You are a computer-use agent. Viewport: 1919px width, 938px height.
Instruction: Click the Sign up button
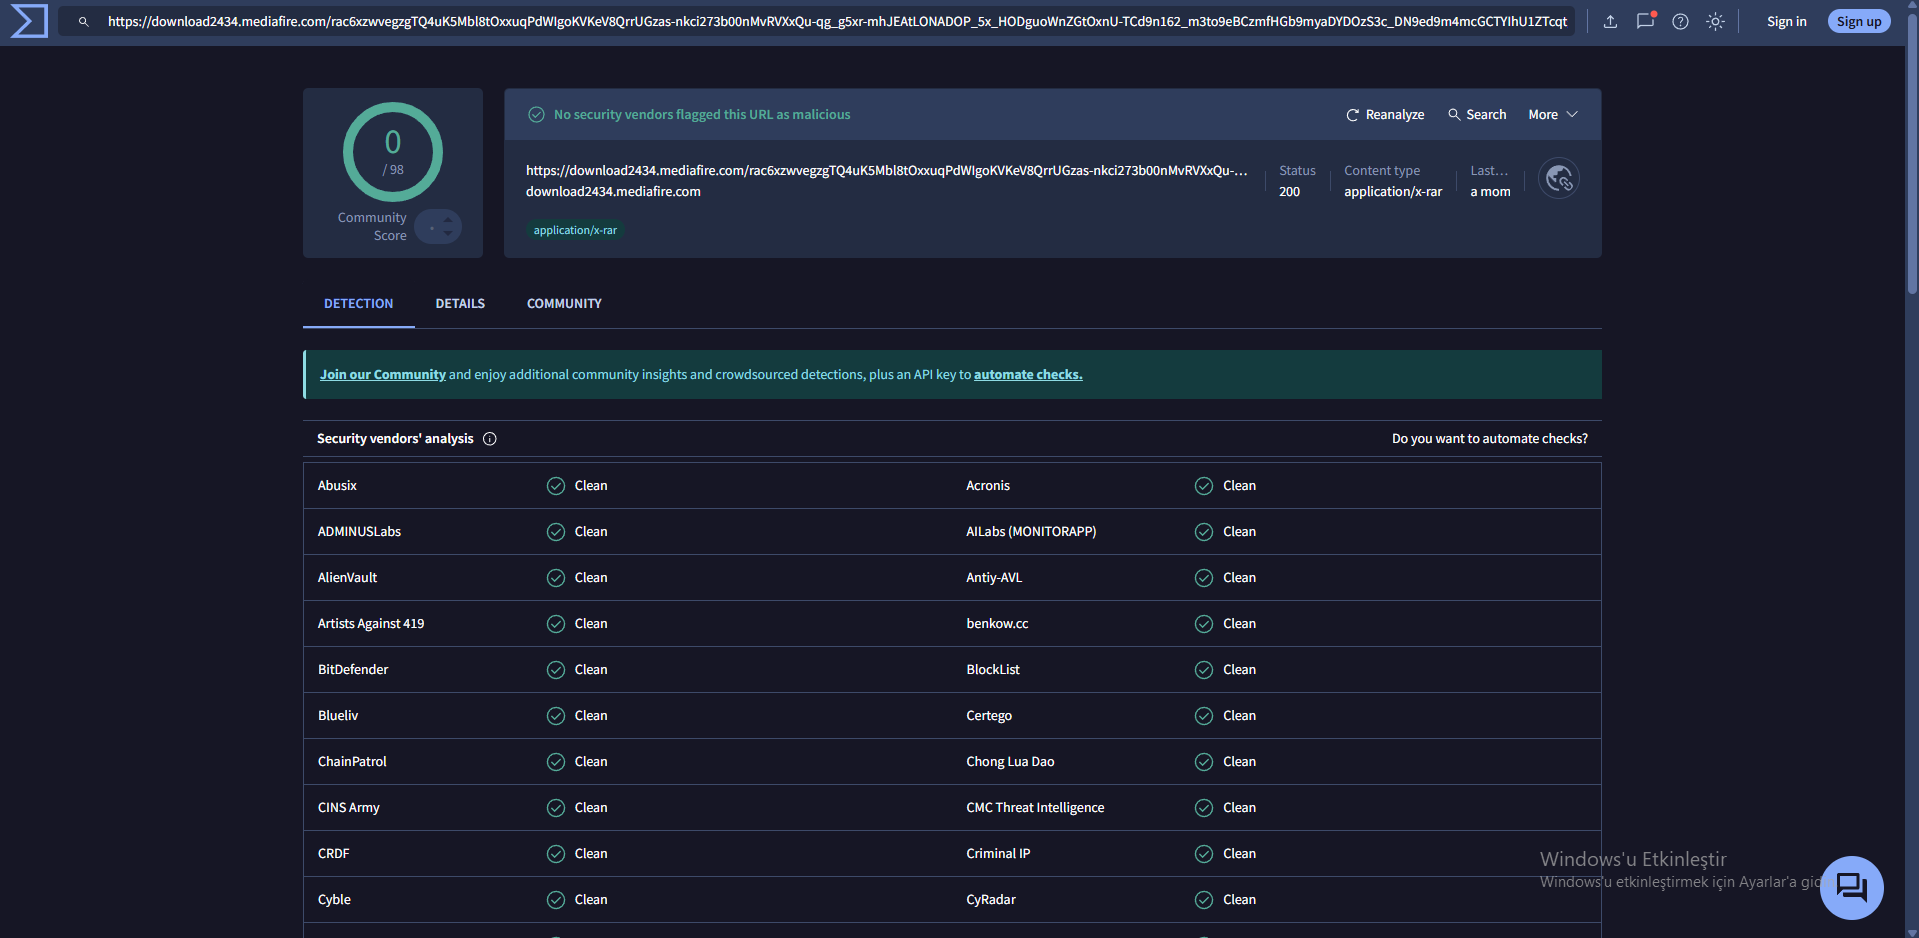coord(1859,21)
